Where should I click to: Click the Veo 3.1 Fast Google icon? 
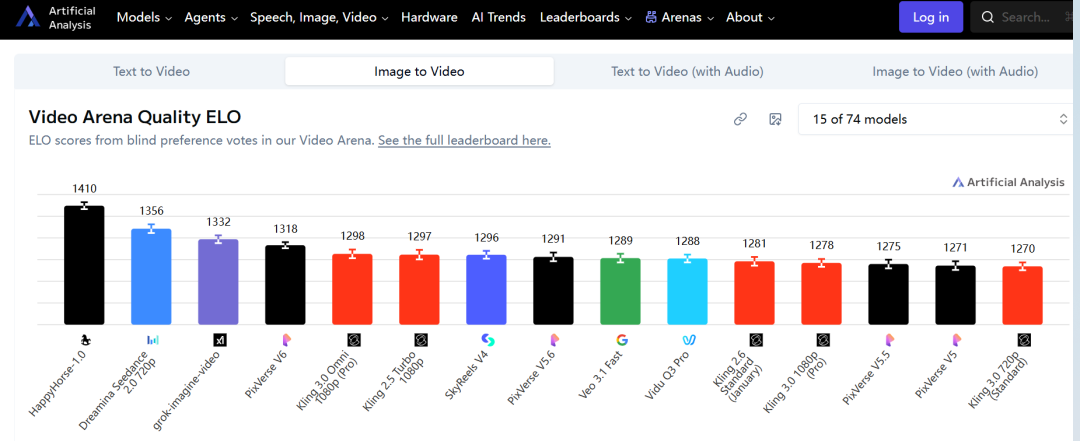[x=621, y=340]
